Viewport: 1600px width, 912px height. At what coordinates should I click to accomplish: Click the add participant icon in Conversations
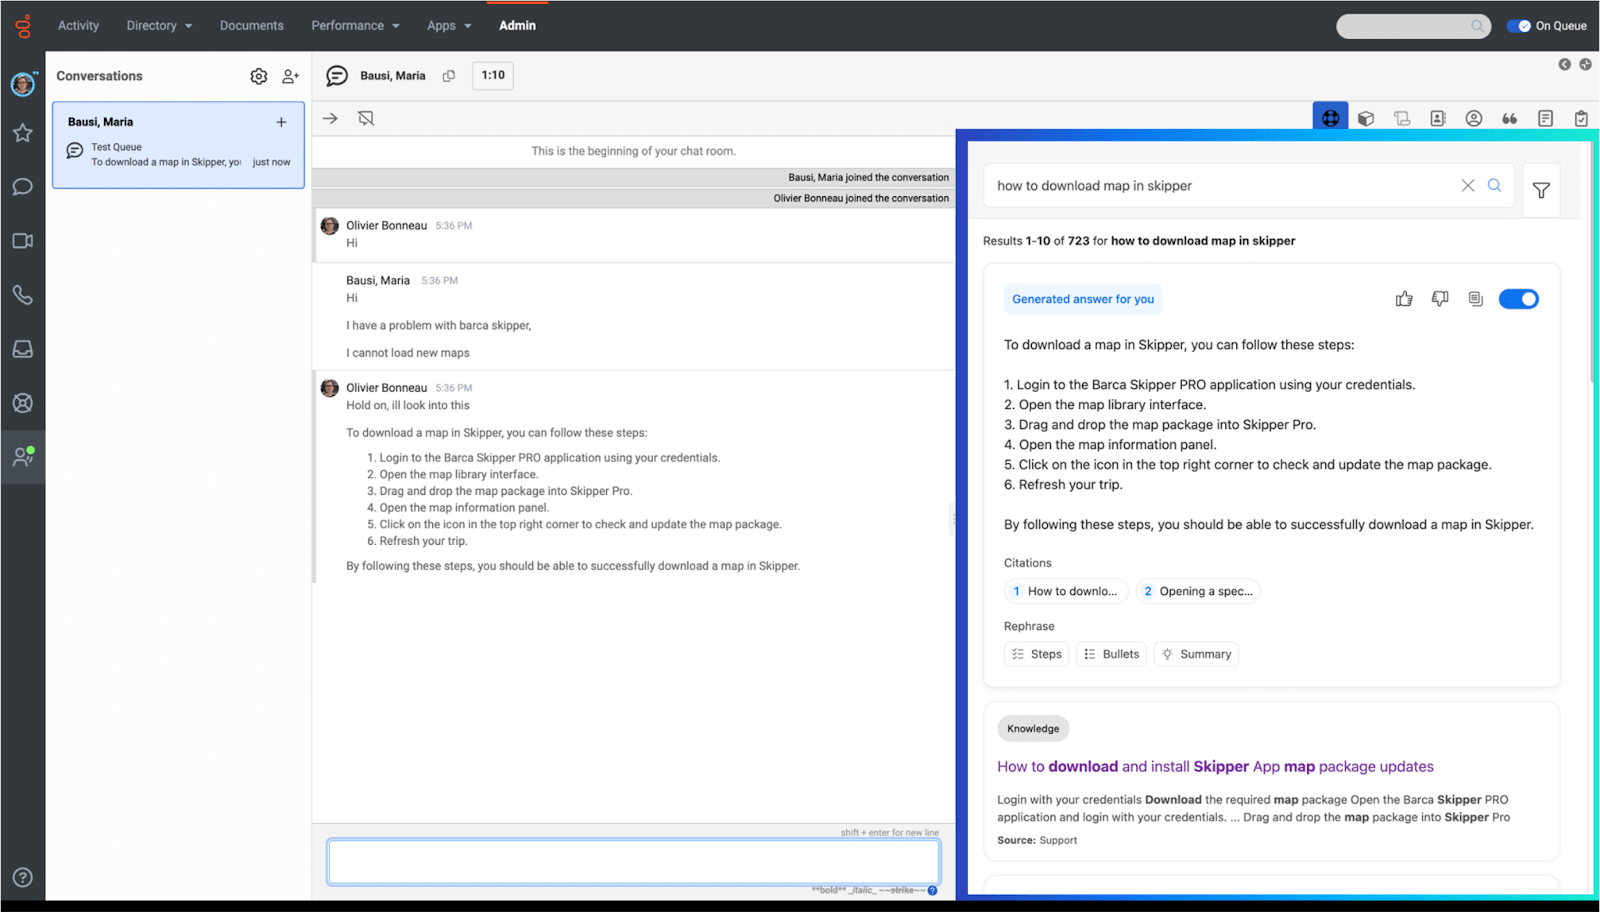[290, 76]
